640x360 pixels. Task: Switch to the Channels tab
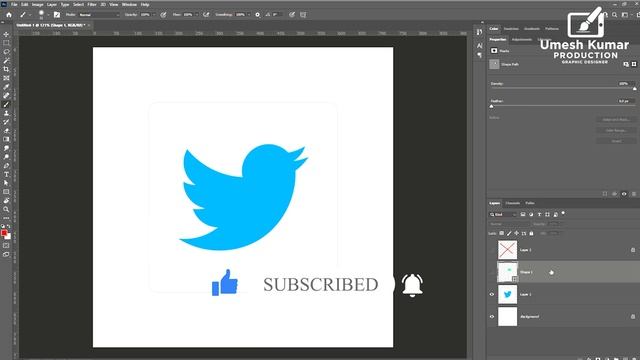pyautogui.click(x=513, y=203)
